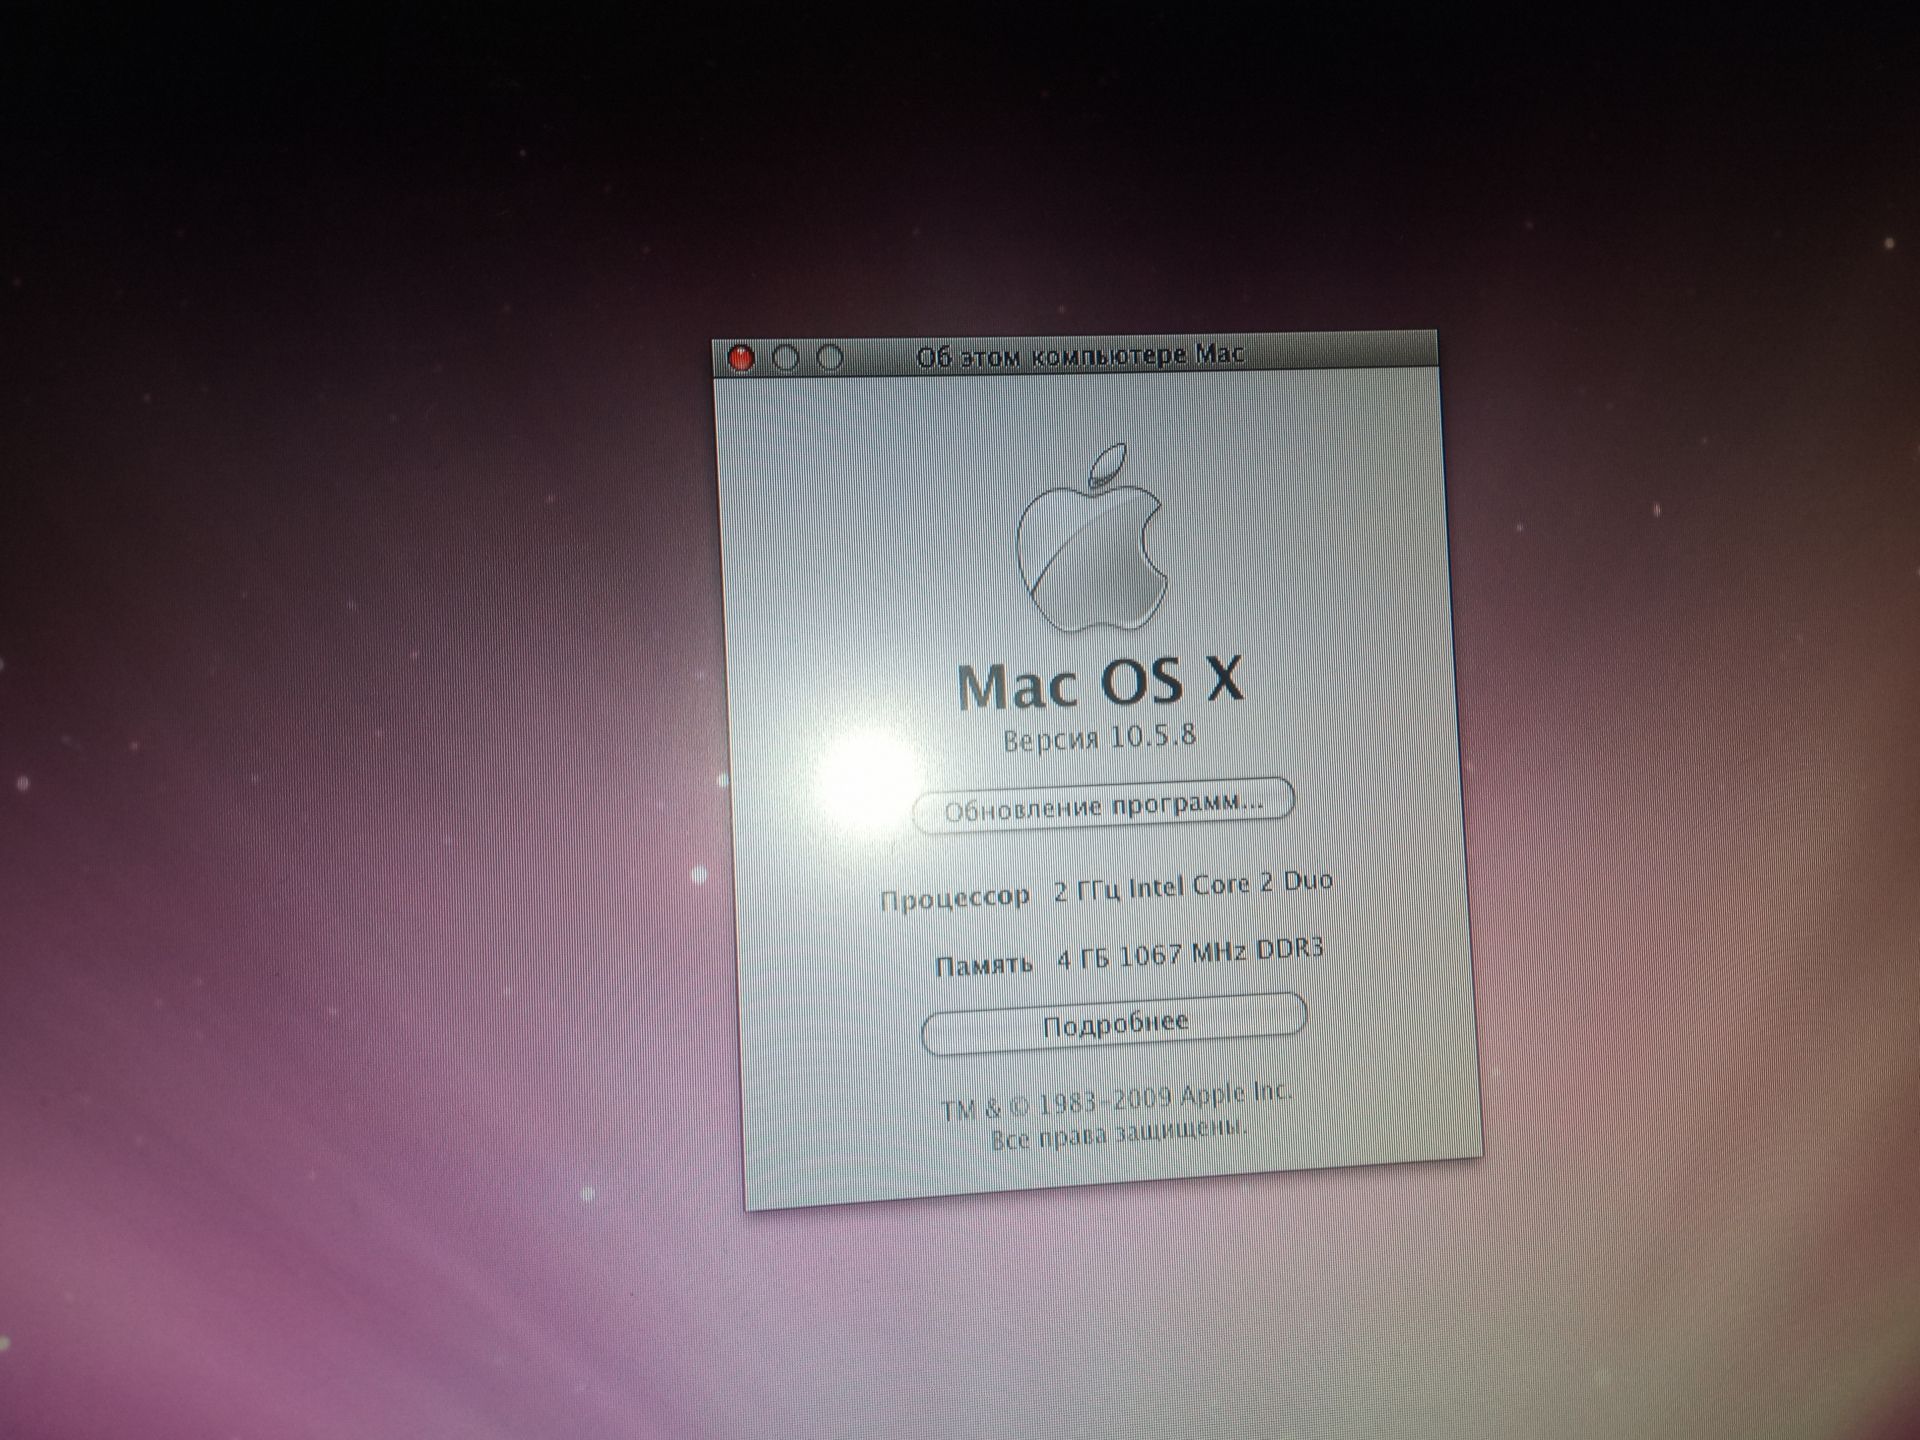Select the 4 ГБ 1067 MHz DDR3 text
The width and height of the screenshot is (1920, 1440).
point(1190,953)
